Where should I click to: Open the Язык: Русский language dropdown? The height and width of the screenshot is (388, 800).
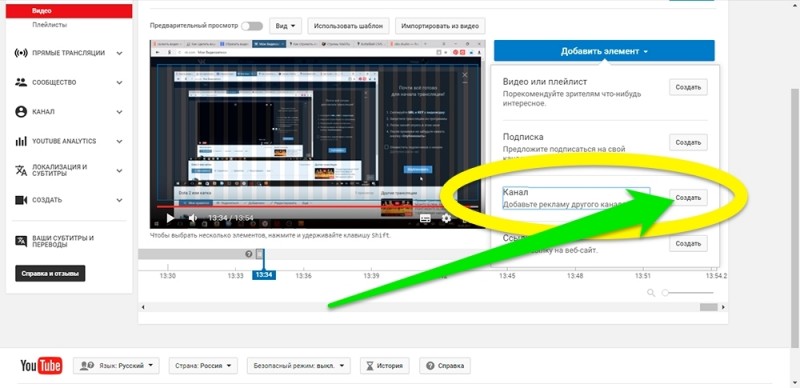point(116,366)
